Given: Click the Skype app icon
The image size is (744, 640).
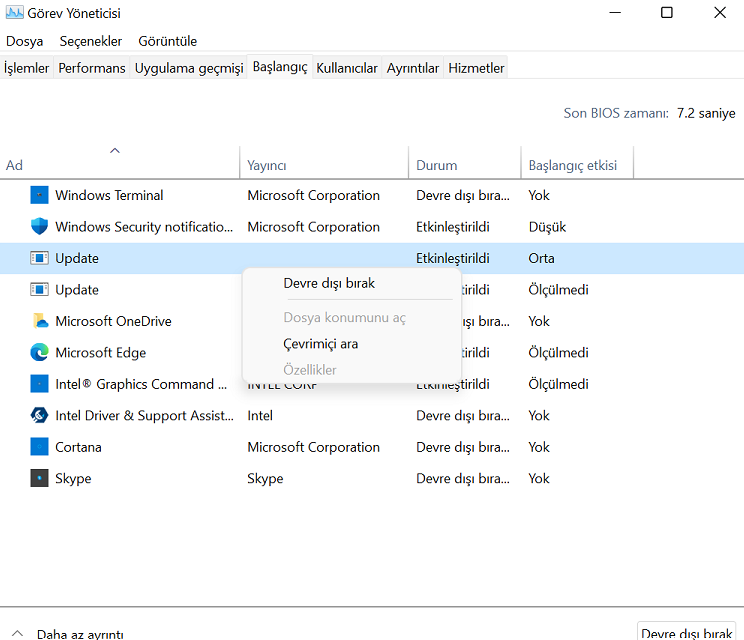Looking at the screenshot, I should pos(39,478).
